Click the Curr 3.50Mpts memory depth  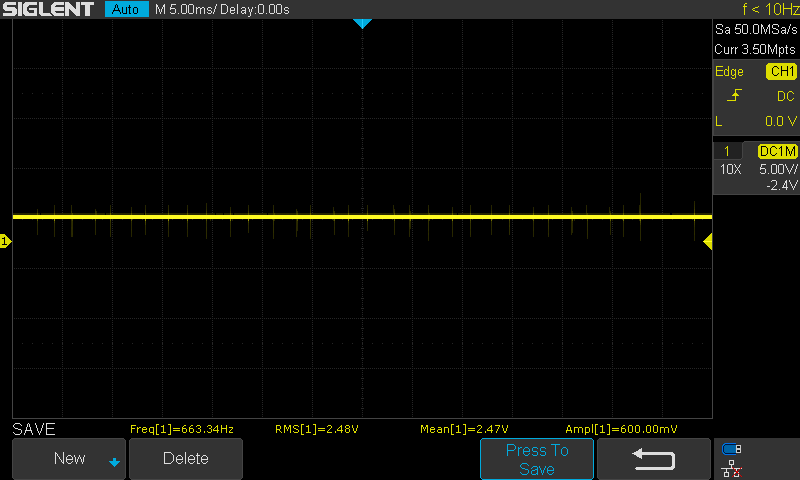click(x=755, y=49)
